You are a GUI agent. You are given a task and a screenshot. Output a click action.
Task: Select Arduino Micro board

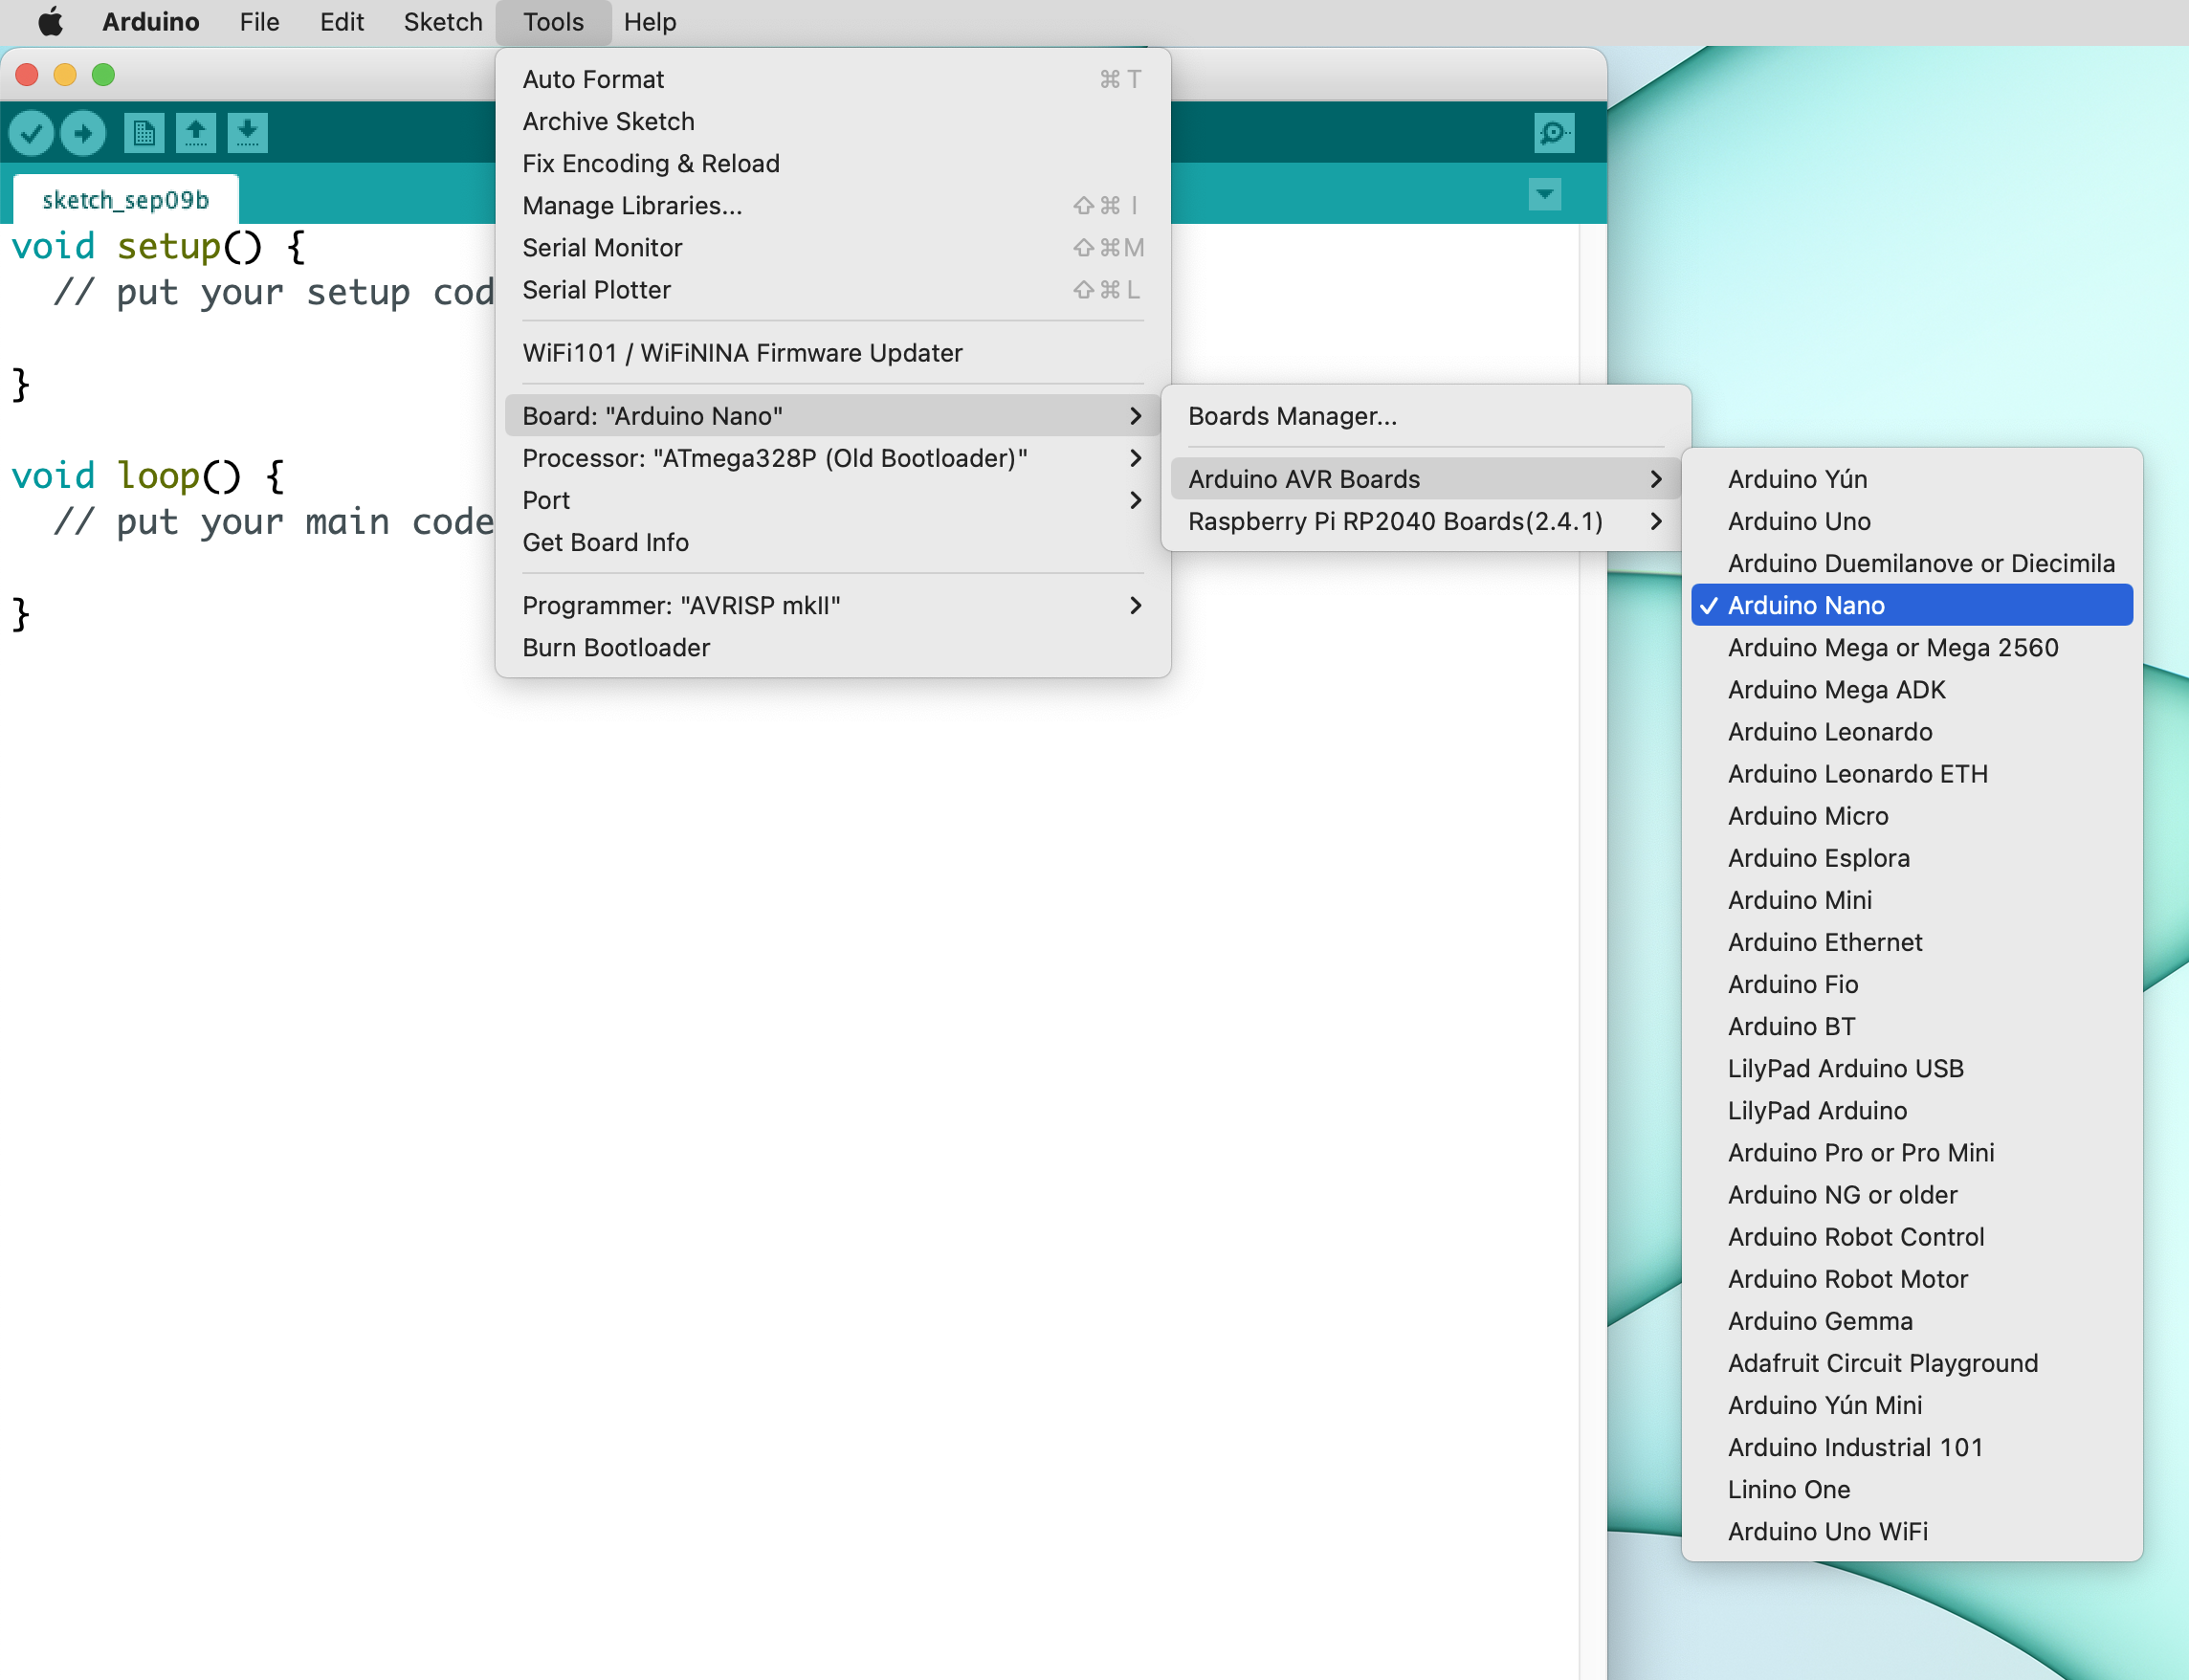(1912, 815)
